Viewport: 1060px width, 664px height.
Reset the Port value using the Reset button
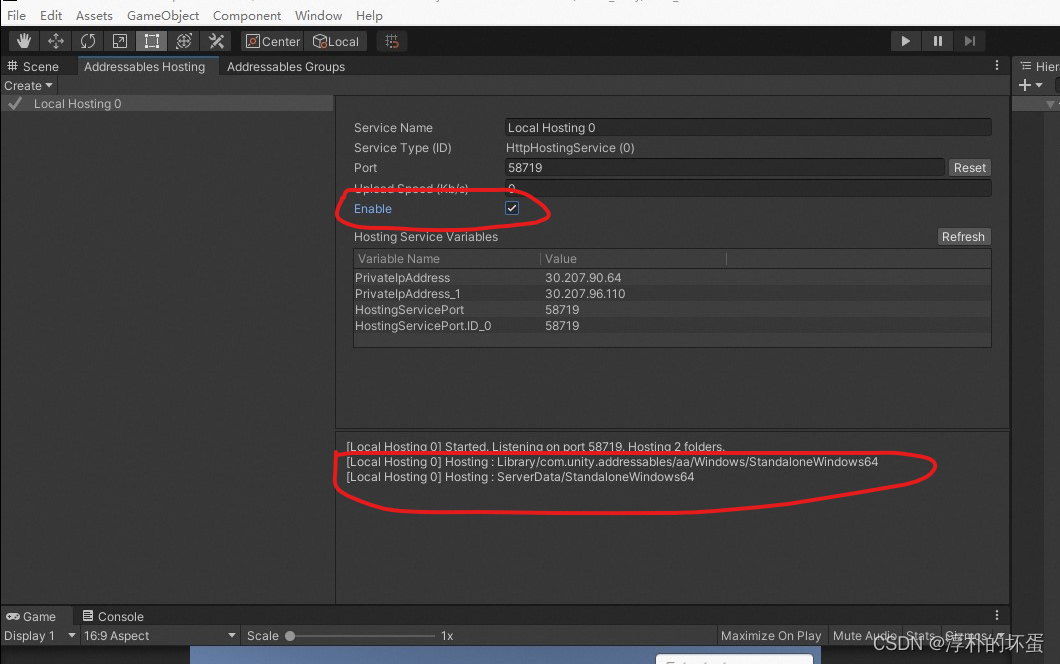point(968,167)
